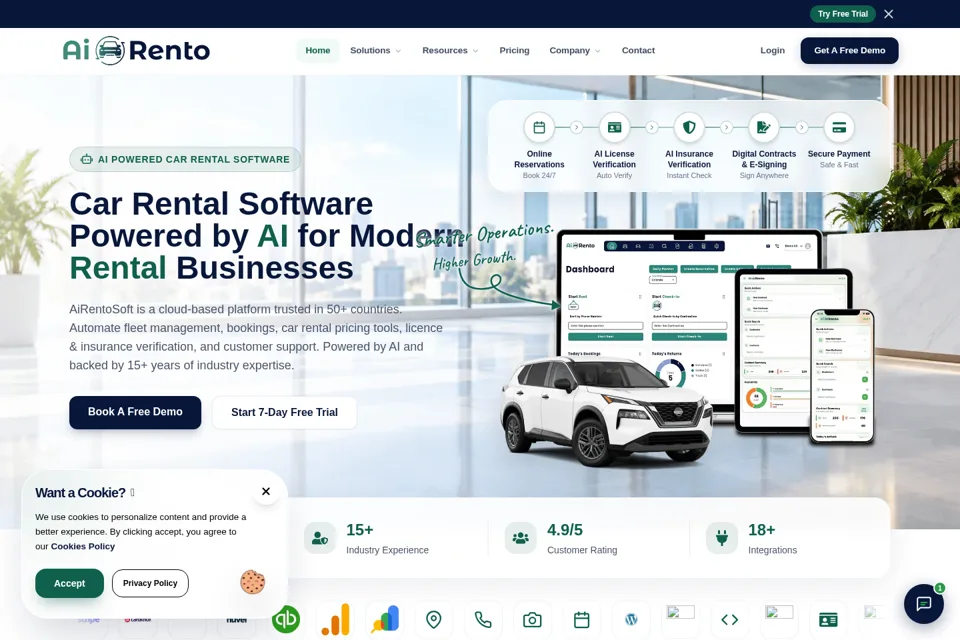The image size is (960, 640).
Task: Click the camera integration icon
Action: tap(532, 620)
